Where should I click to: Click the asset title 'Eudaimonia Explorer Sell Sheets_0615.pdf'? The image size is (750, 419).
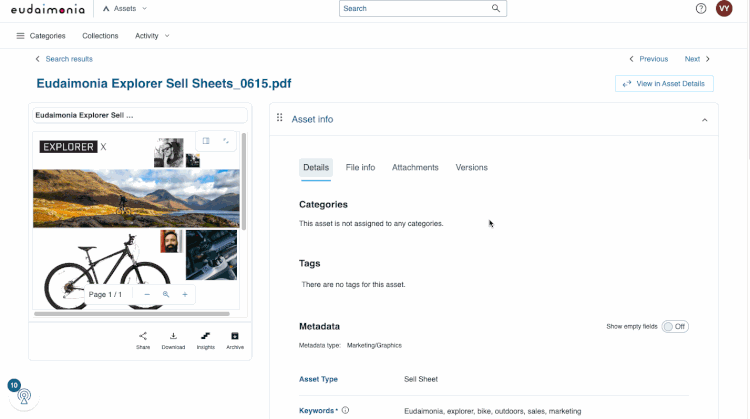(x=164, y=84)
